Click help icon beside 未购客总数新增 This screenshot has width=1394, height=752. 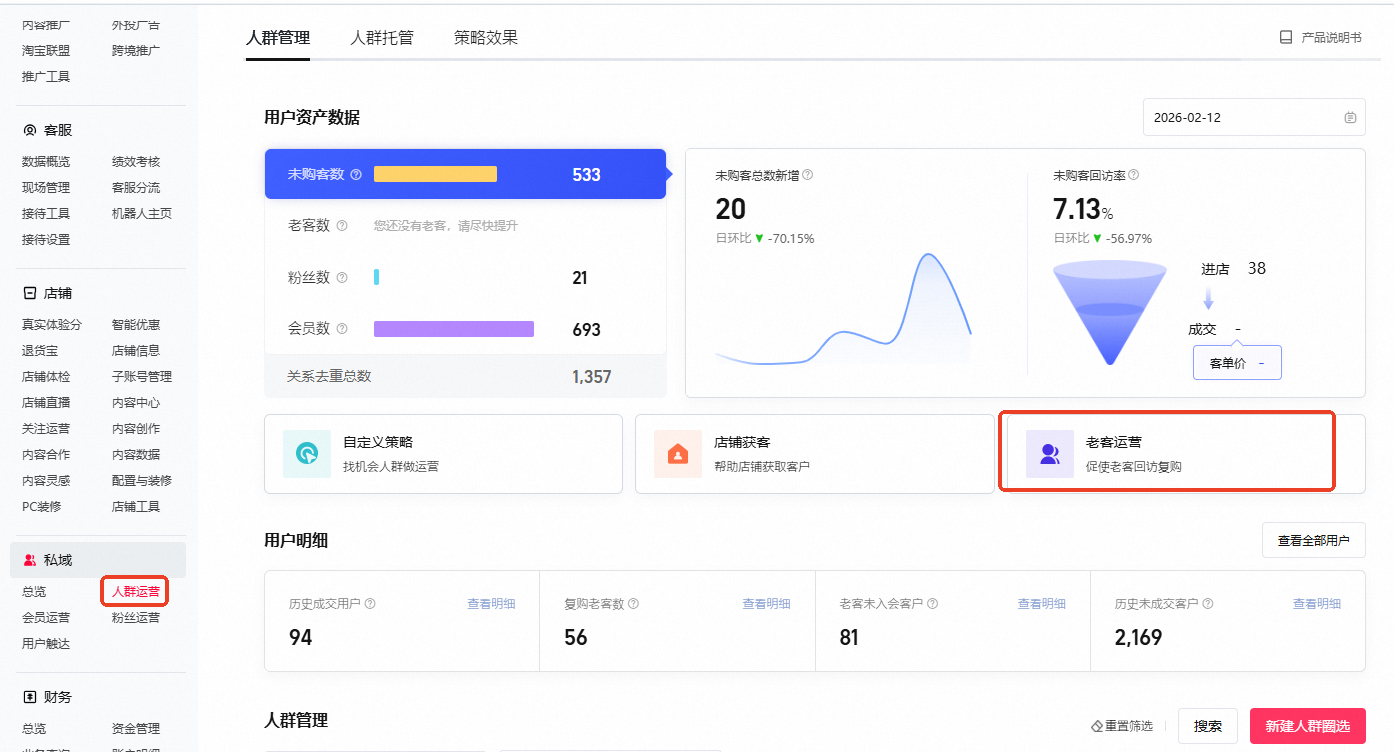tap(808, 175)
